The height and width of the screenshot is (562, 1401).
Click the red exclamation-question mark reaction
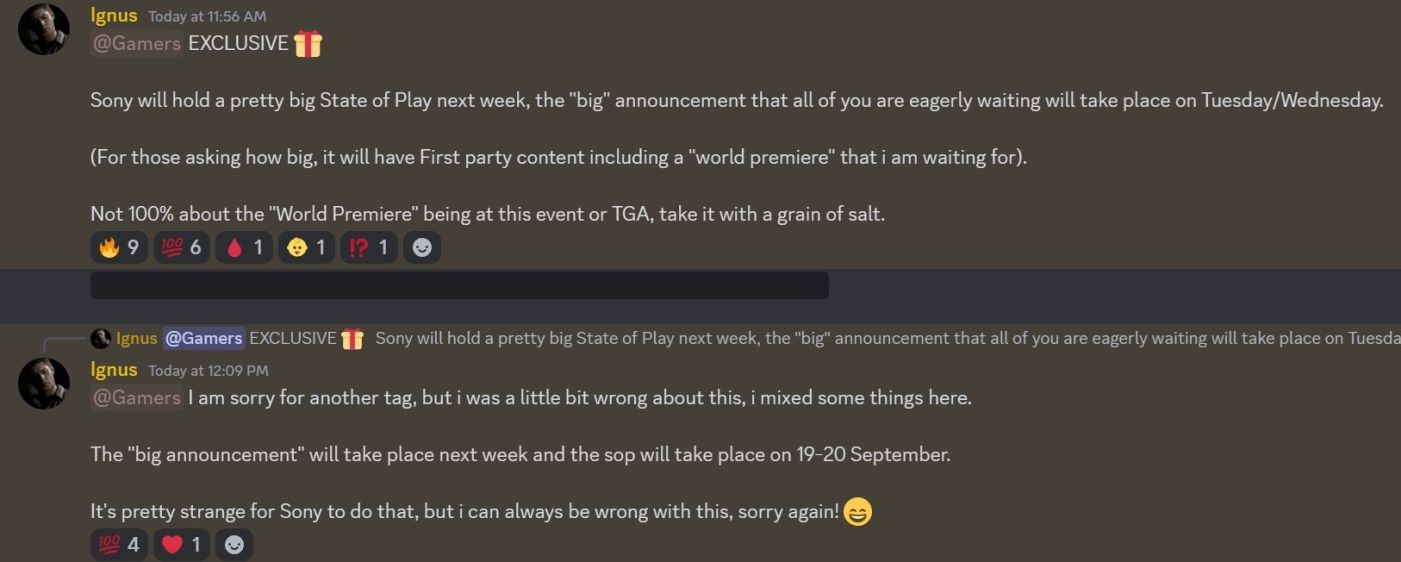coord(368,248)
